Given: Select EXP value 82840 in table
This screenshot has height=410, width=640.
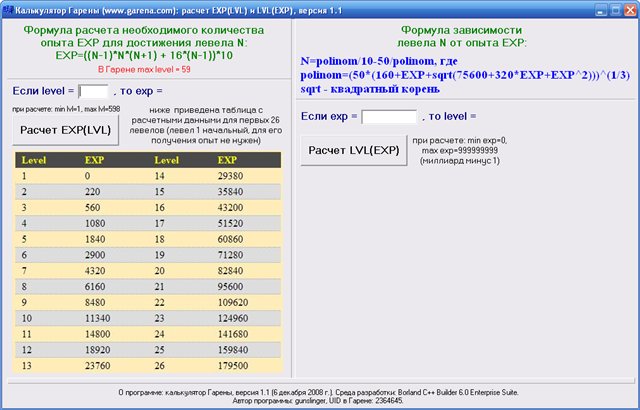Looking at the screenshot, I should (x=230, y=271).
